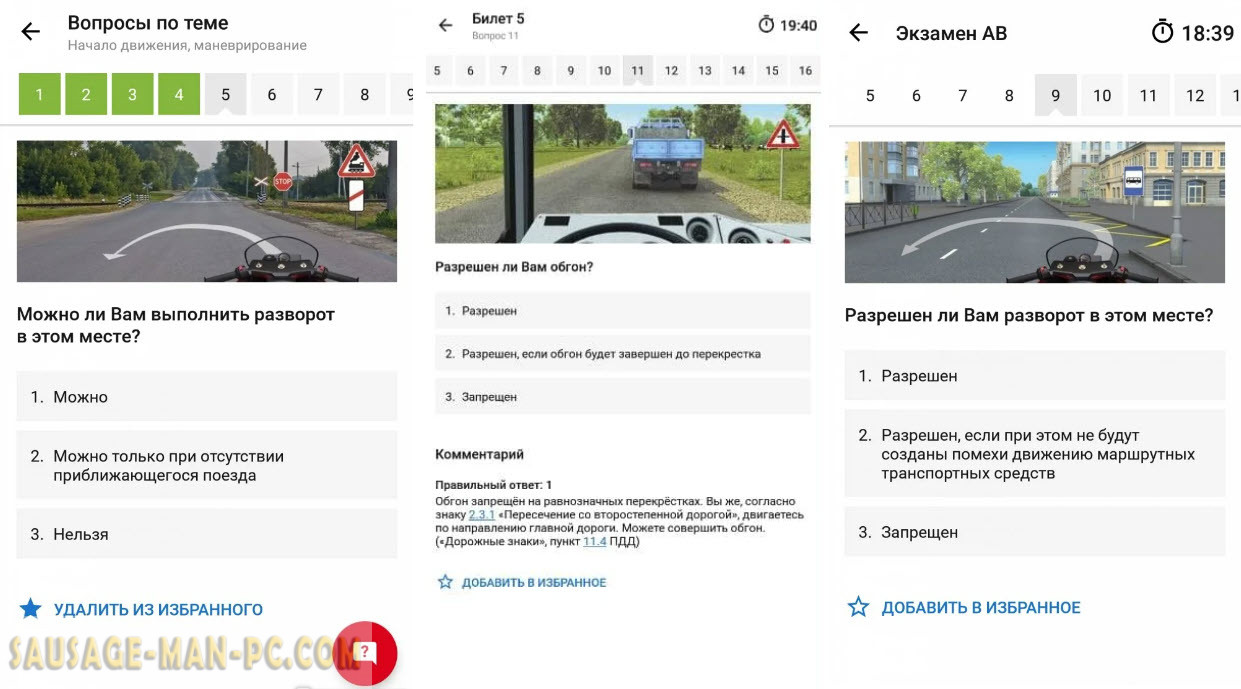This screenshot has width=1241, height=689.
Task: Pick 'Разрешен, если обгон будет завершен до перекрестка'
Action: pyautogui.click(x=622, y=354)
